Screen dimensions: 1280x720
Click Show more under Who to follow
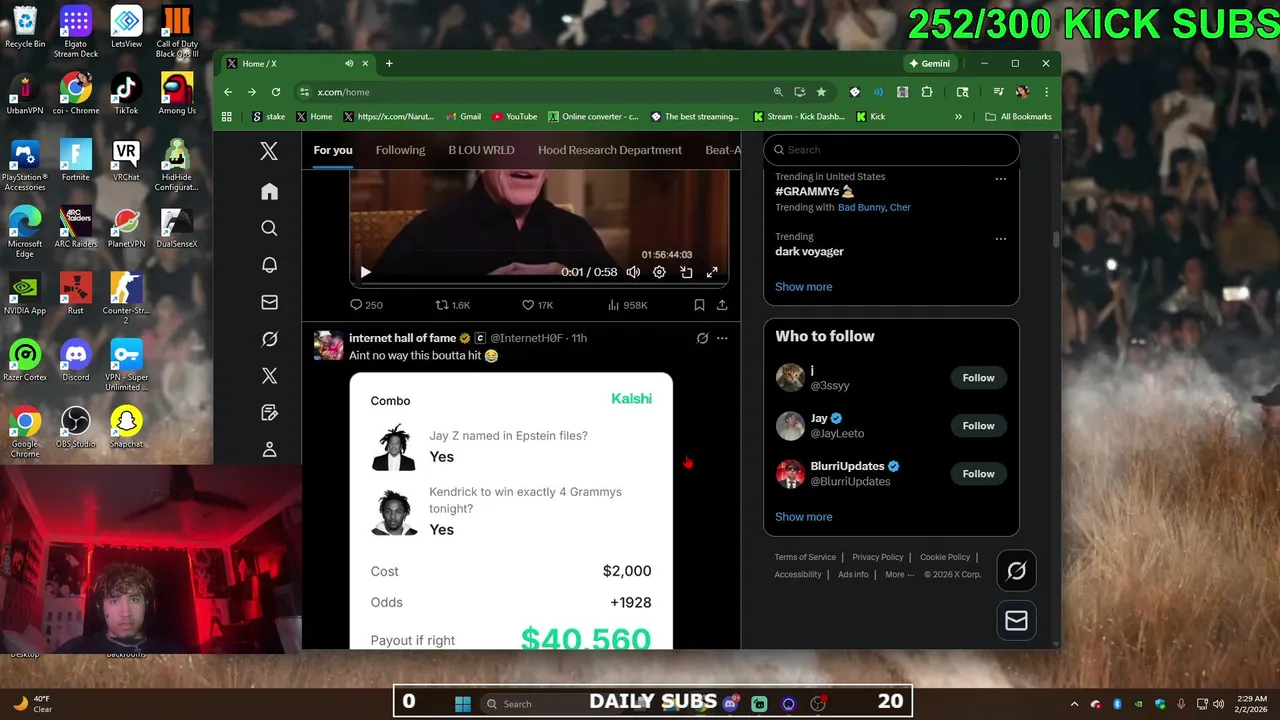803,517
